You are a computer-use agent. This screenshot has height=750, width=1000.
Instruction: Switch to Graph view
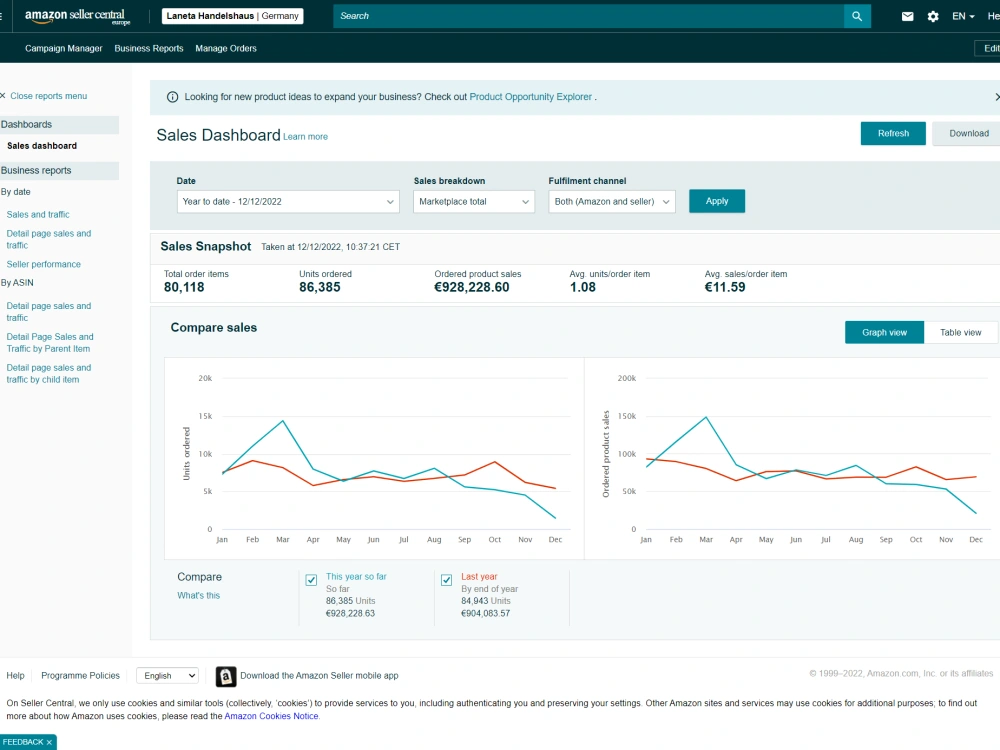pos(884,332)
